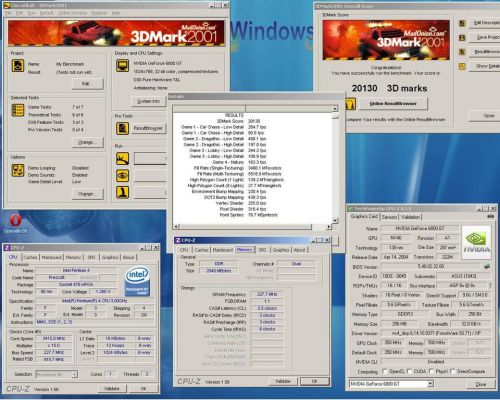Viewport: 500px width, 400px height.
Task: Toggle the PhysX checkbox in GPU-Z
Action: click(x=432, y=371)
